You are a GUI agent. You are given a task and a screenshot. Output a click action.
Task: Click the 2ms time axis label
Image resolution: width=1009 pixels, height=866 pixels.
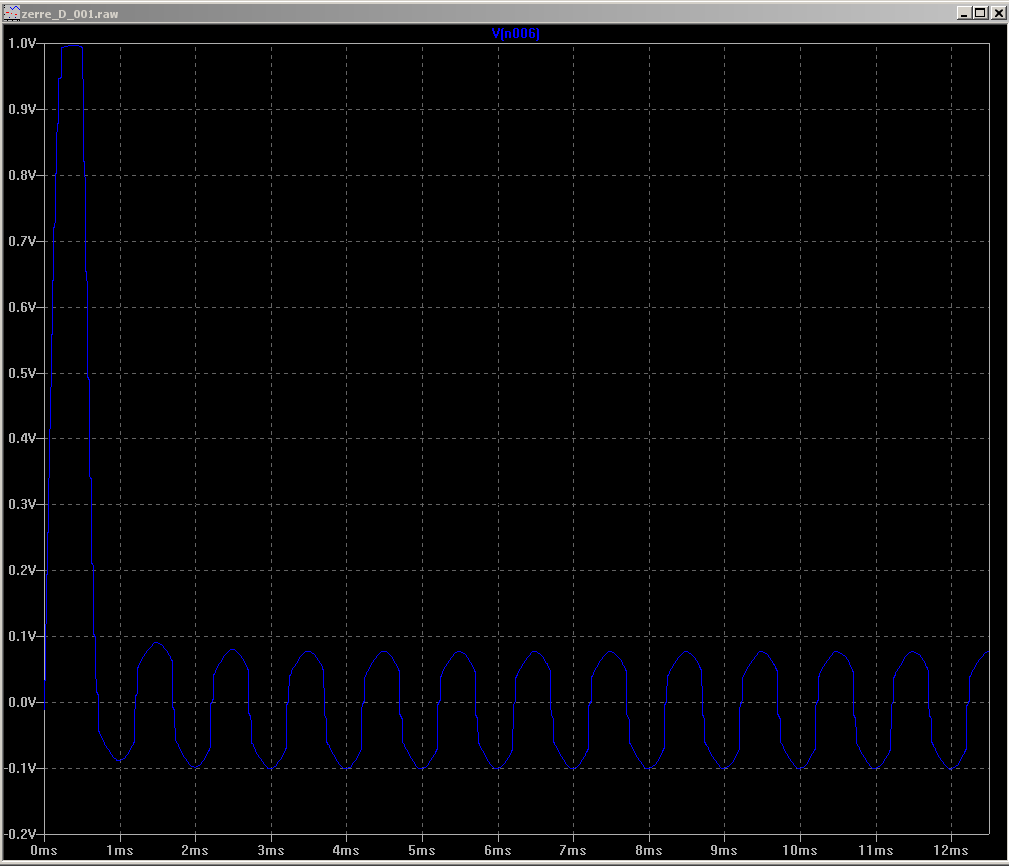195,851
